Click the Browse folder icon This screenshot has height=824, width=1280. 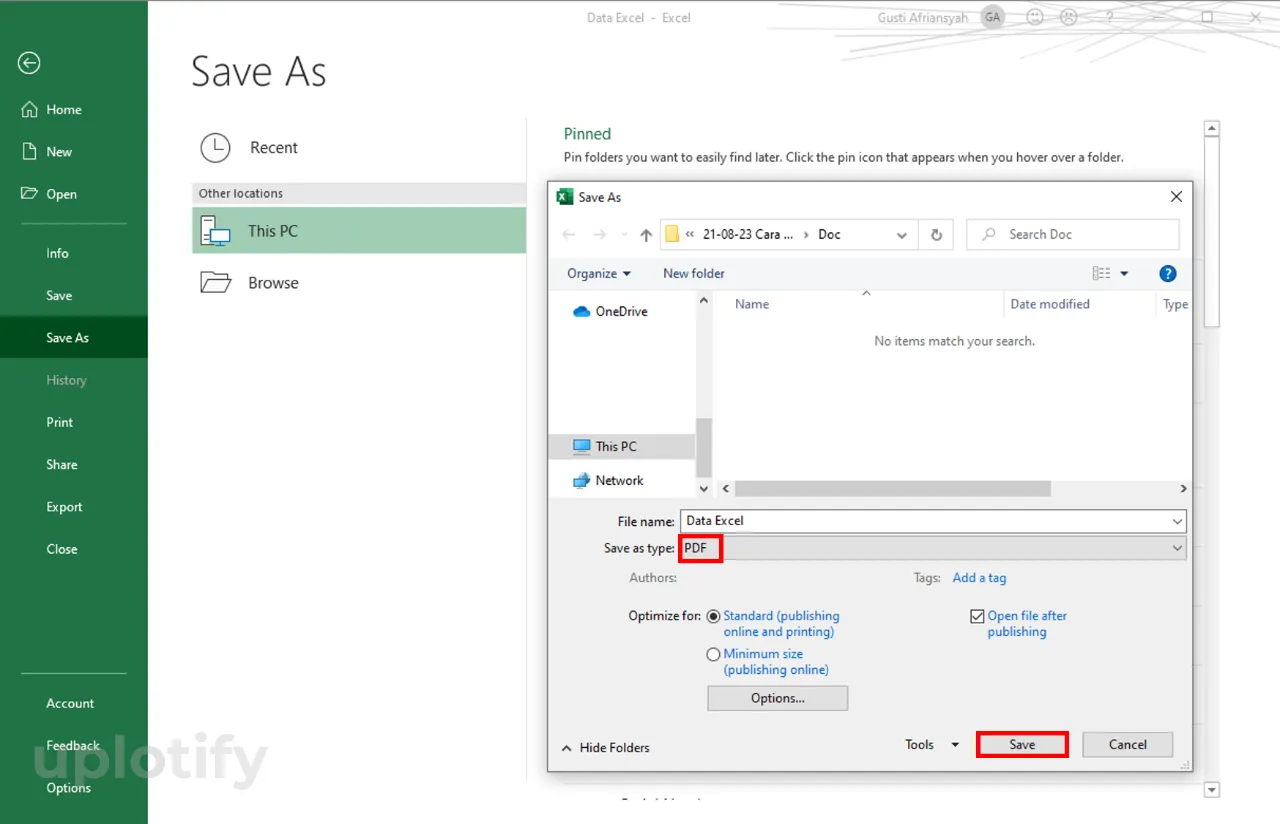(x=215, y=283)
